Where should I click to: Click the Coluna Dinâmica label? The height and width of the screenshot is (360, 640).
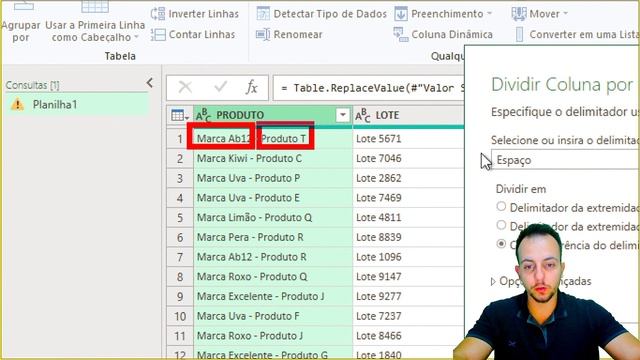tap(452, 35)
